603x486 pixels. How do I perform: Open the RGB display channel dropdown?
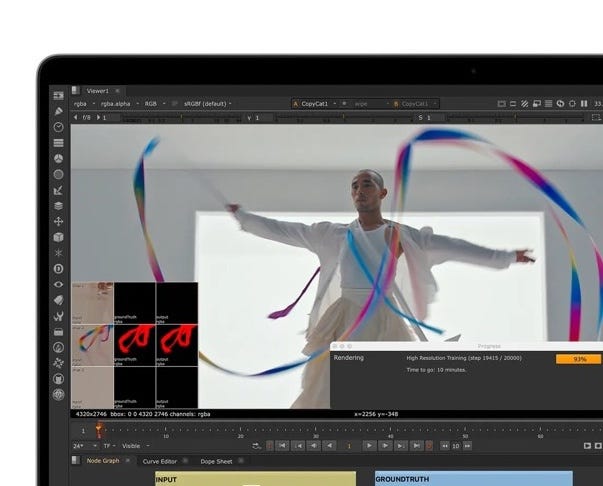(x=155, y=104)
